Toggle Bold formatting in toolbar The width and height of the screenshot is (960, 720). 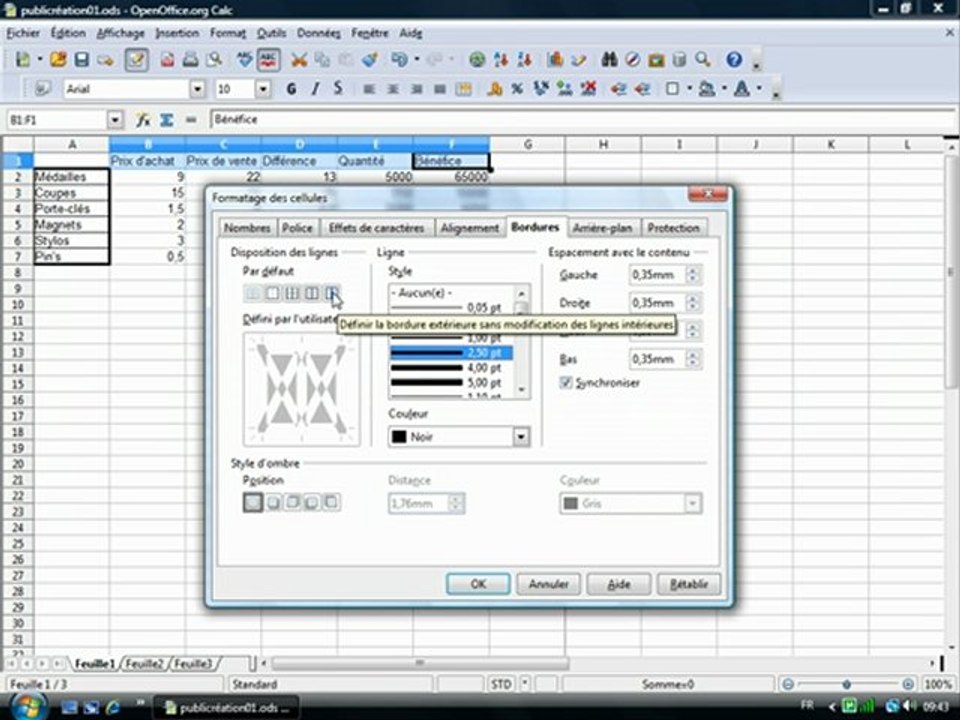[291, 89]
